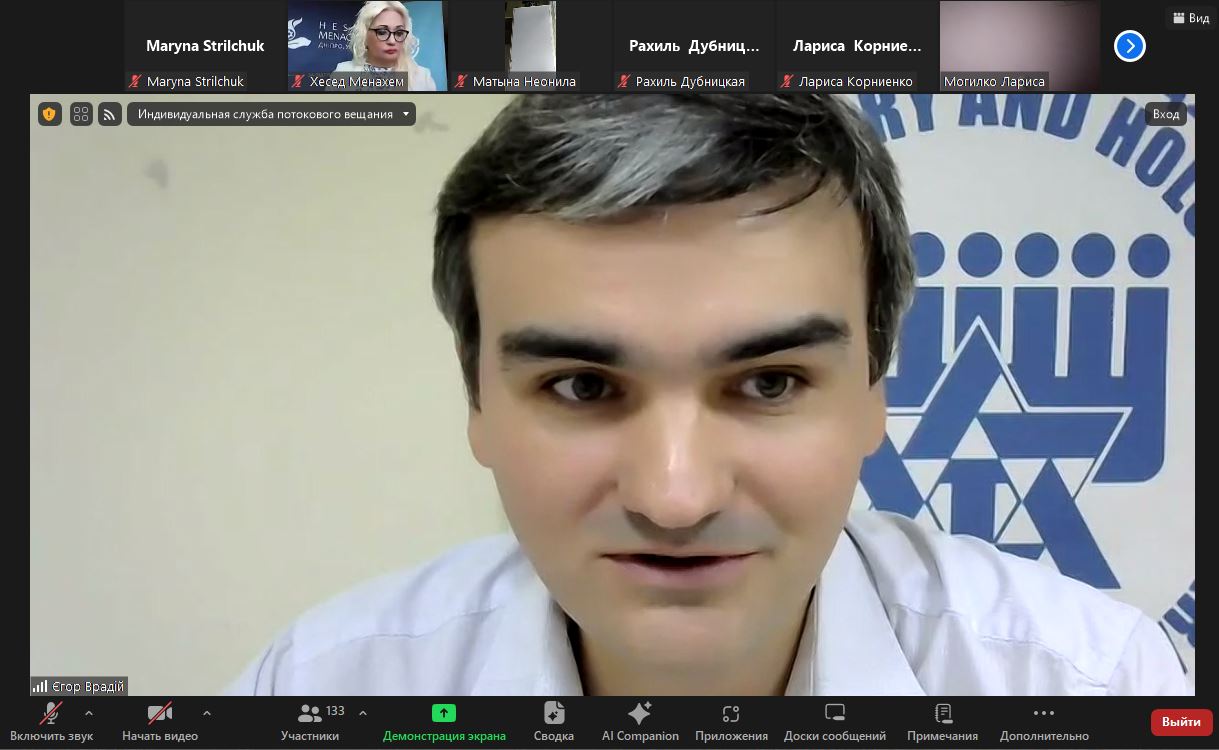Image resolution: width=1219 pixels, height=750 pixels.
Task: Select the Хесед Менахем video thumbnail
Action: click(x=367, y=46)
